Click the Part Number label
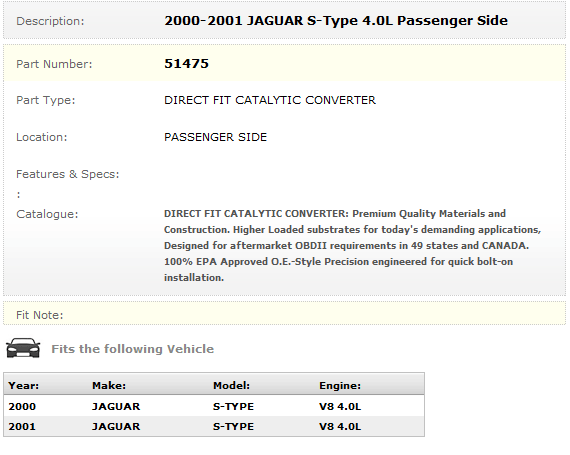 [x=54, y=64]
